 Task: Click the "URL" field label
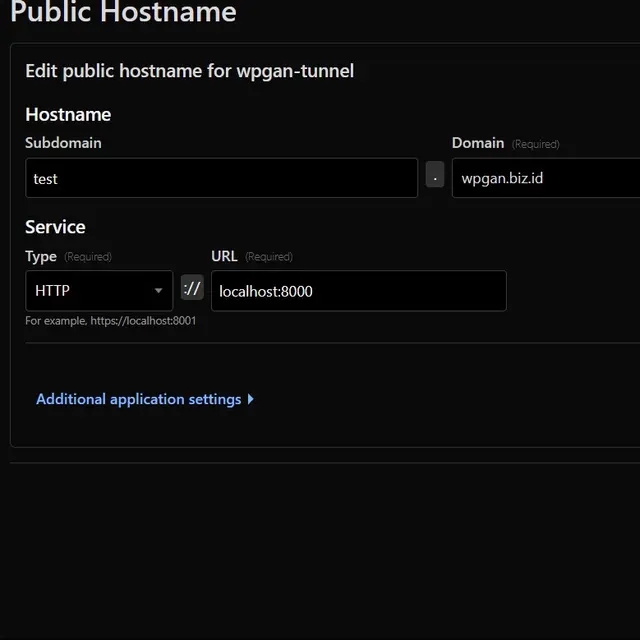tap(224, 256)
